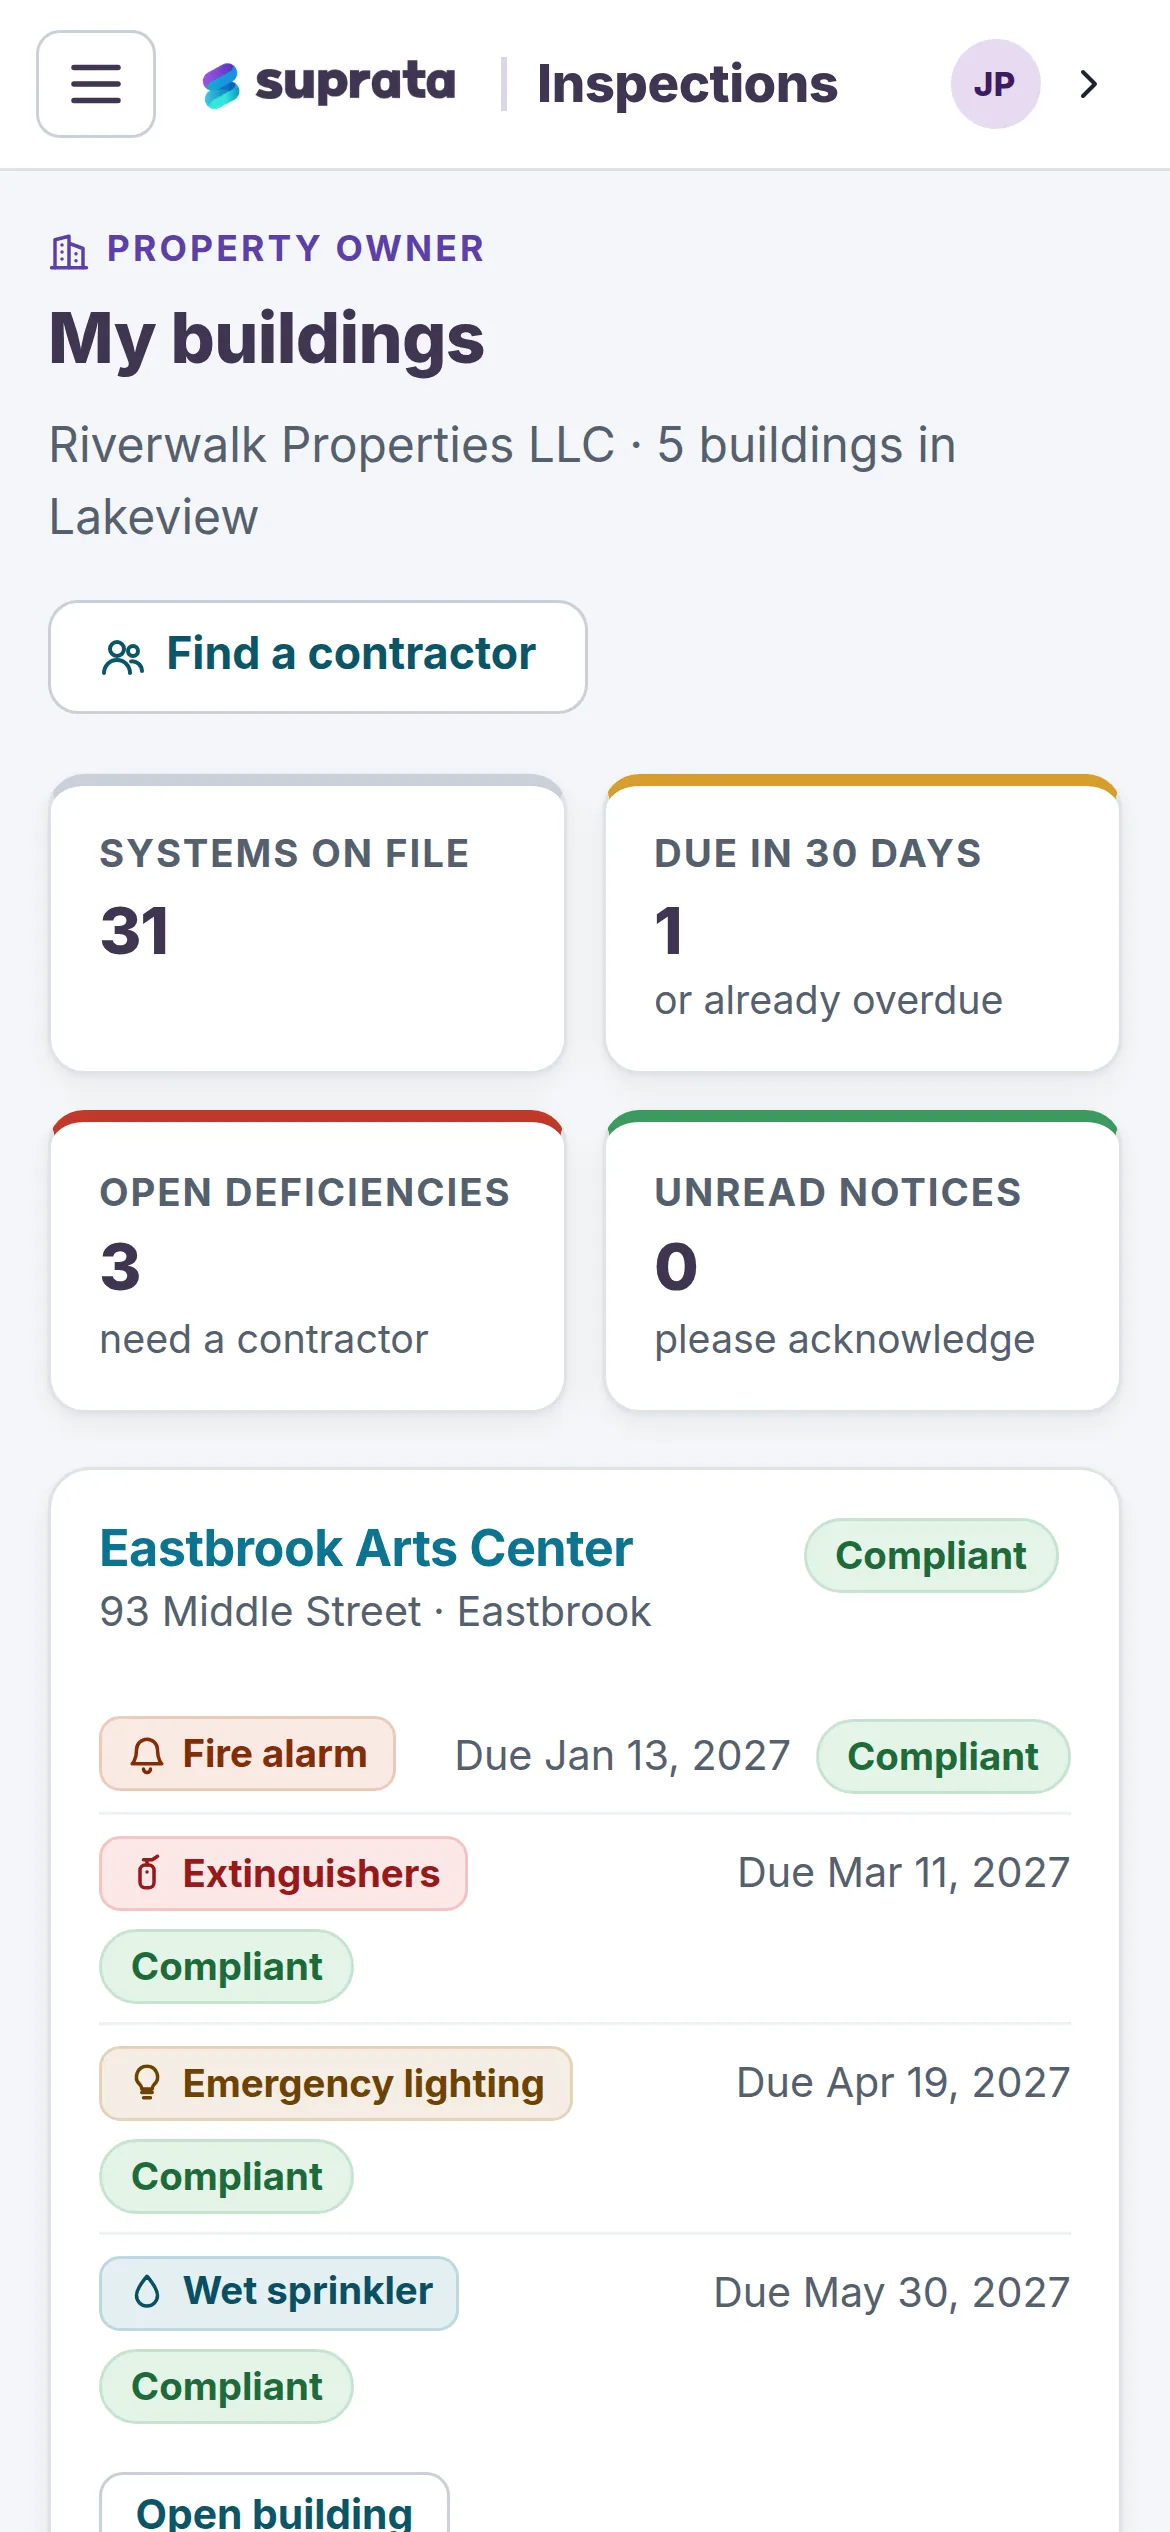Click the Compliant badge beside Eastbrook Arts Center
Viewport: 1170px width, 2532px height.
[x=931, y=1555]
